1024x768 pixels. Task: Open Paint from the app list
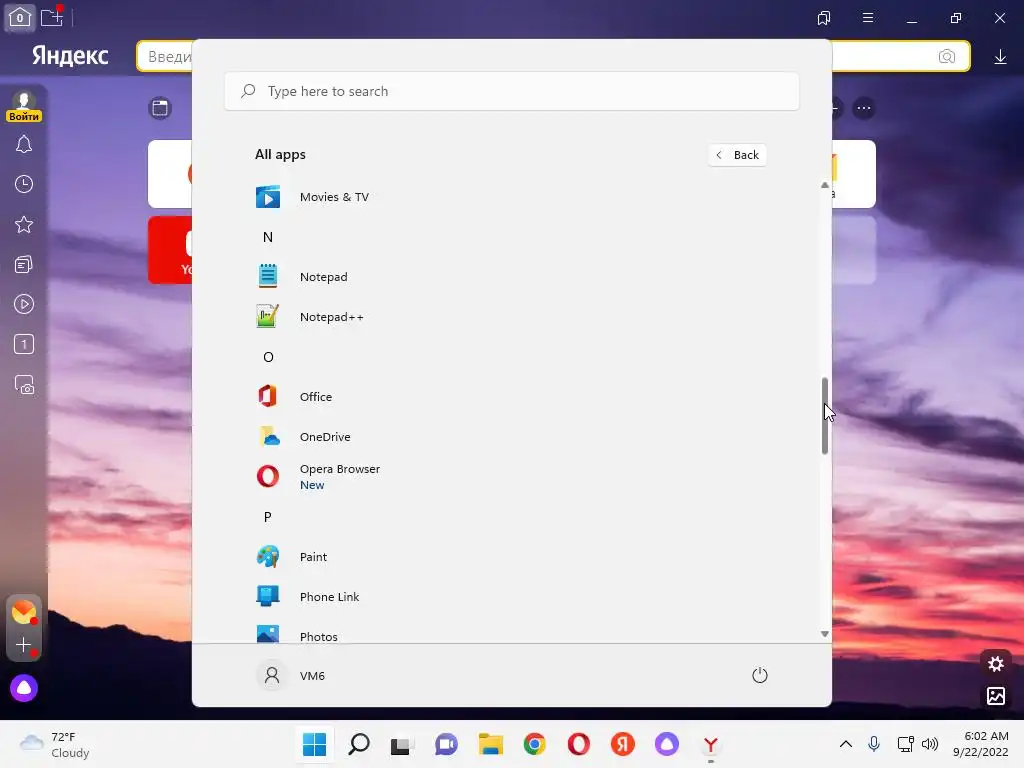pos(511,557)
